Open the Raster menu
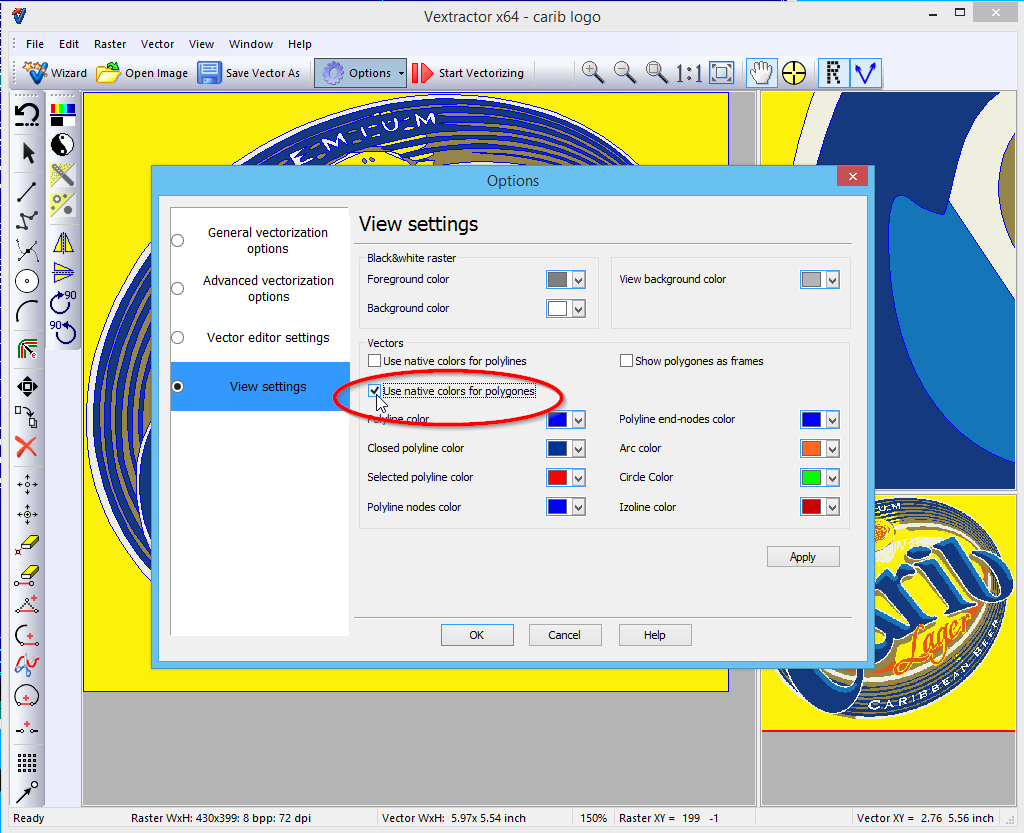 coord(110,44)
